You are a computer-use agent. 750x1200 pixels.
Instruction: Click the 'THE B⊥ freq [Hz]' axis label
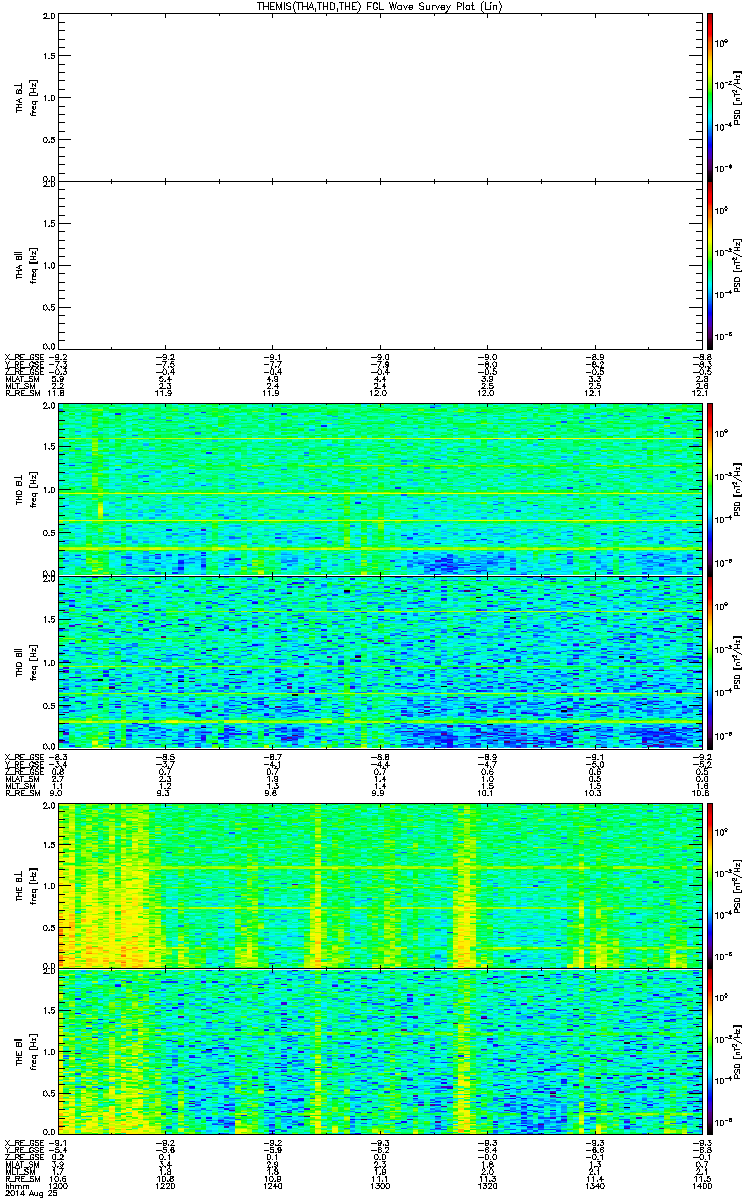(x=25, y=885)
